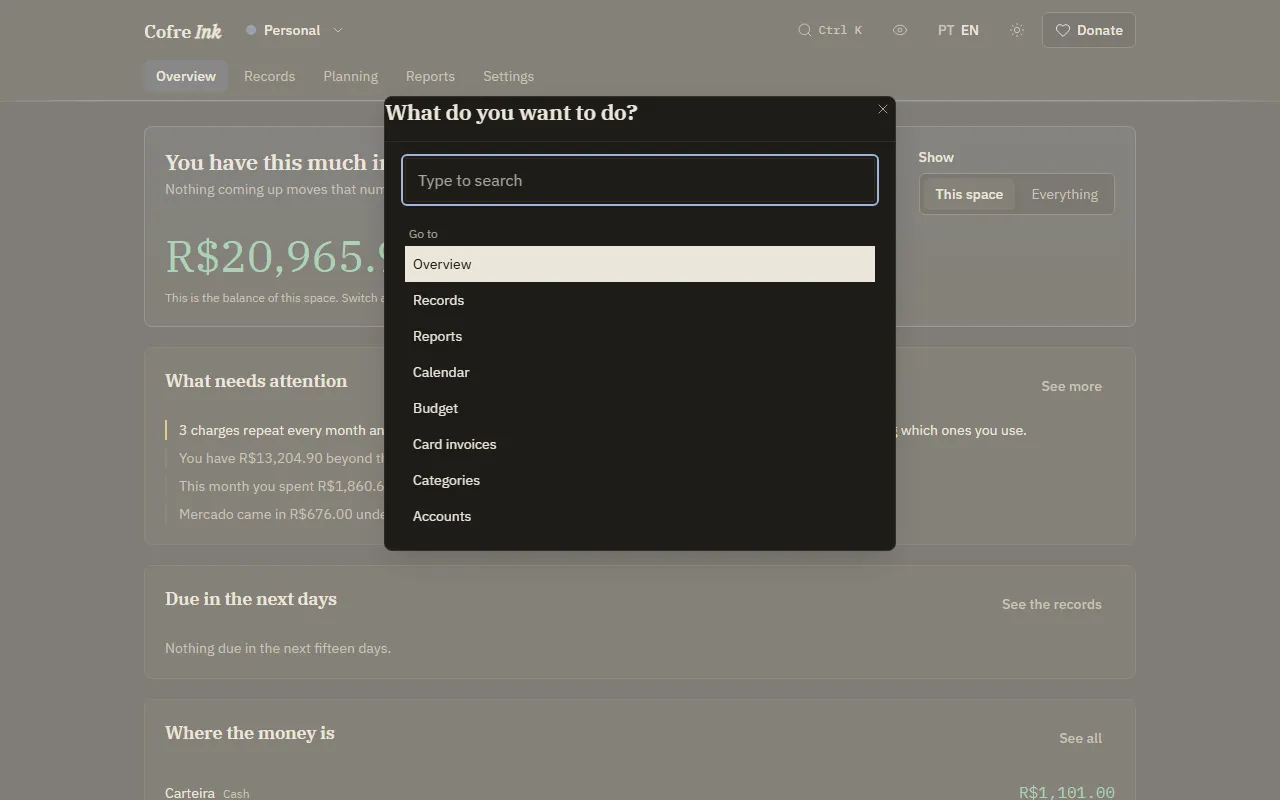Screen dimensions: 1280x800
Task: Go to Card invoices from the palette
Action: 640,444
